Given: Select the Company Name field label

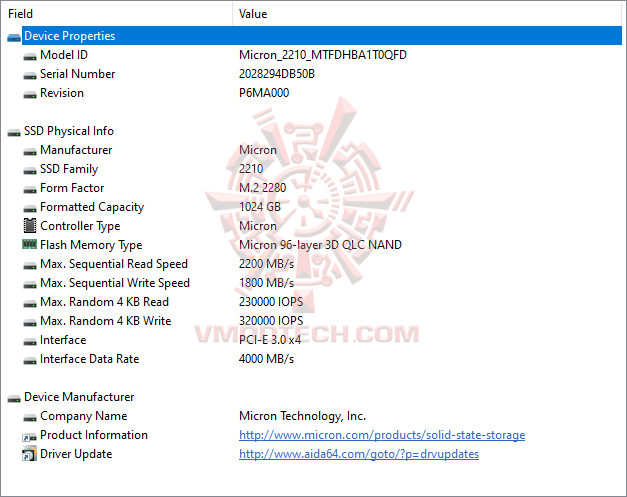Looking at the screenshot, I should [84, 416].
